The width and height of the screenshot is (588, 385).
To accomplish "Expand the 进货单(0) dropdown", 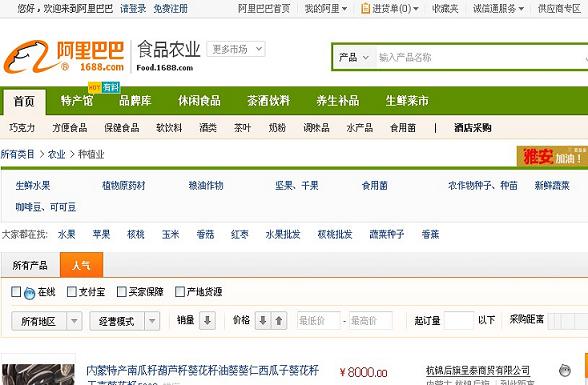I will (395, 8).
